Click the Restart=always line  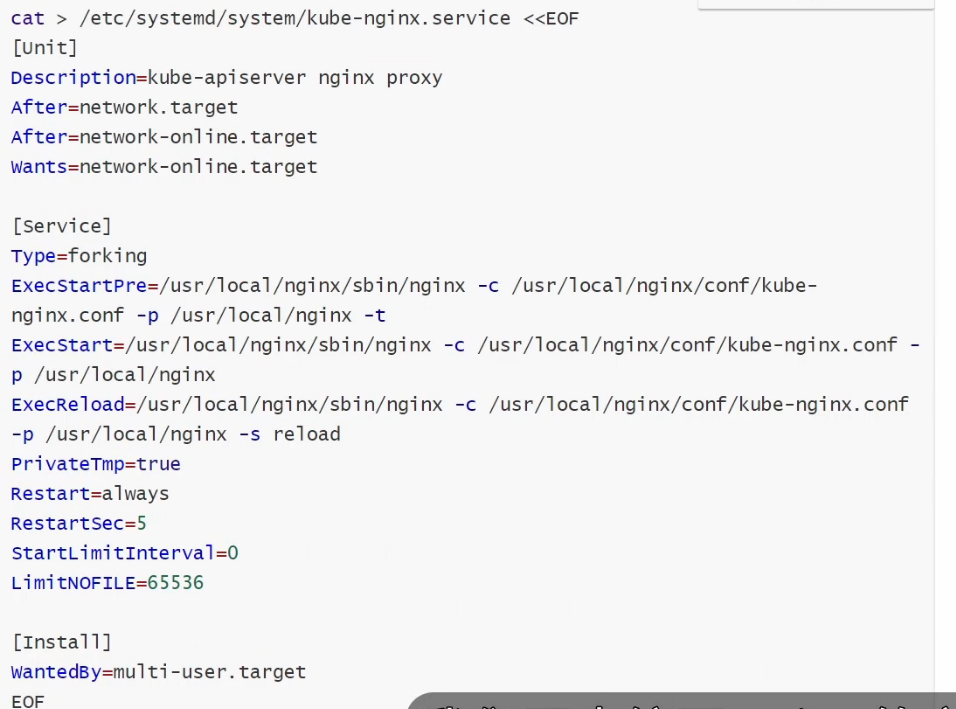[x=90, y=494]
